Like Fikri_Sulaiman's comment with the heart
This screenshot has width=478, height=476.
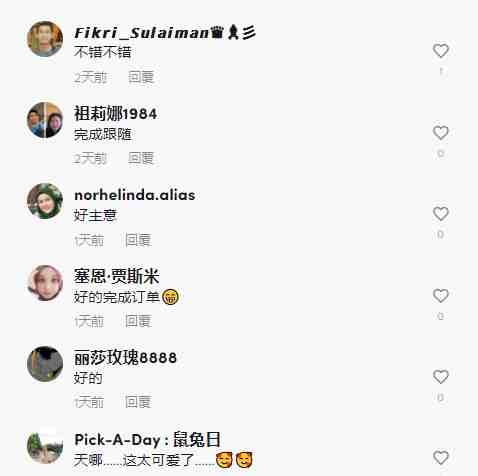click(x=441, y=51)
